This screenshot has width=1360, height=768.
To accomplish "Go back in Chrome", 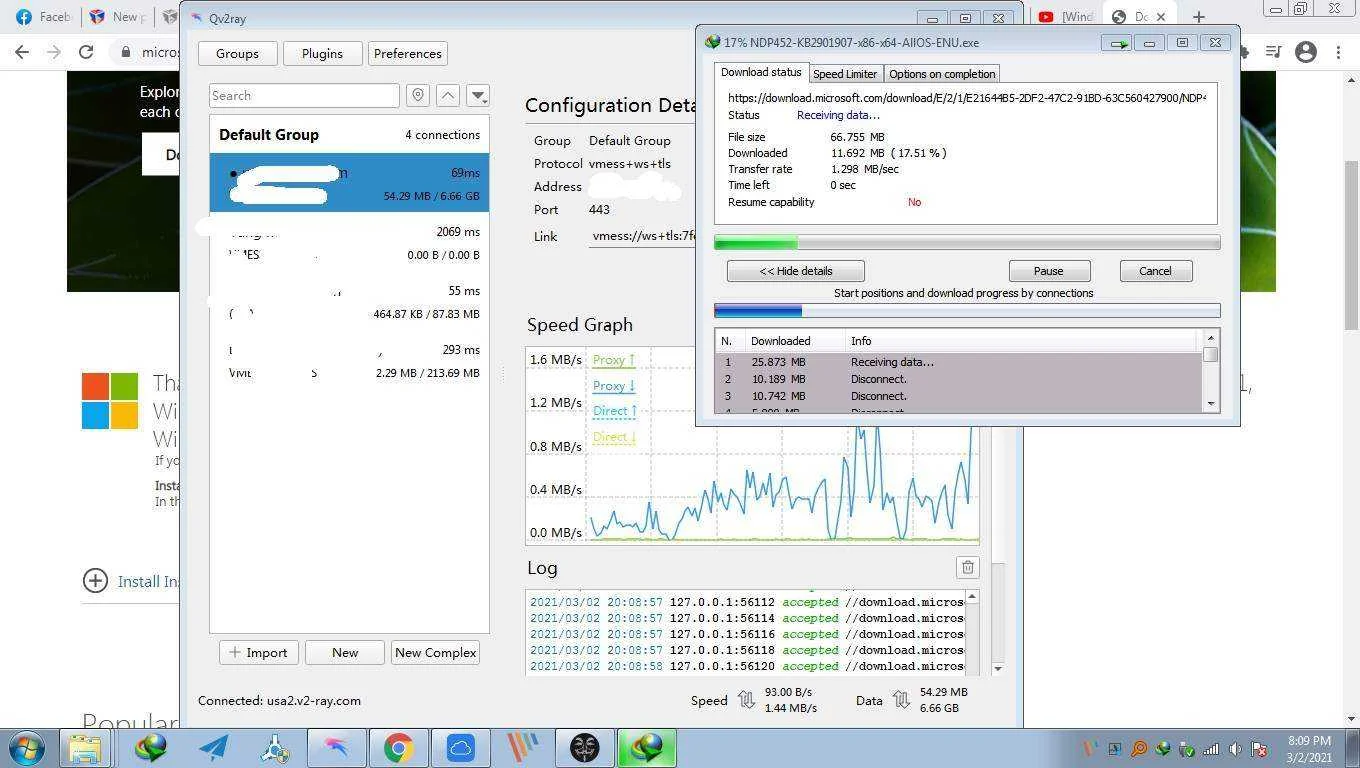I will 22,52.
